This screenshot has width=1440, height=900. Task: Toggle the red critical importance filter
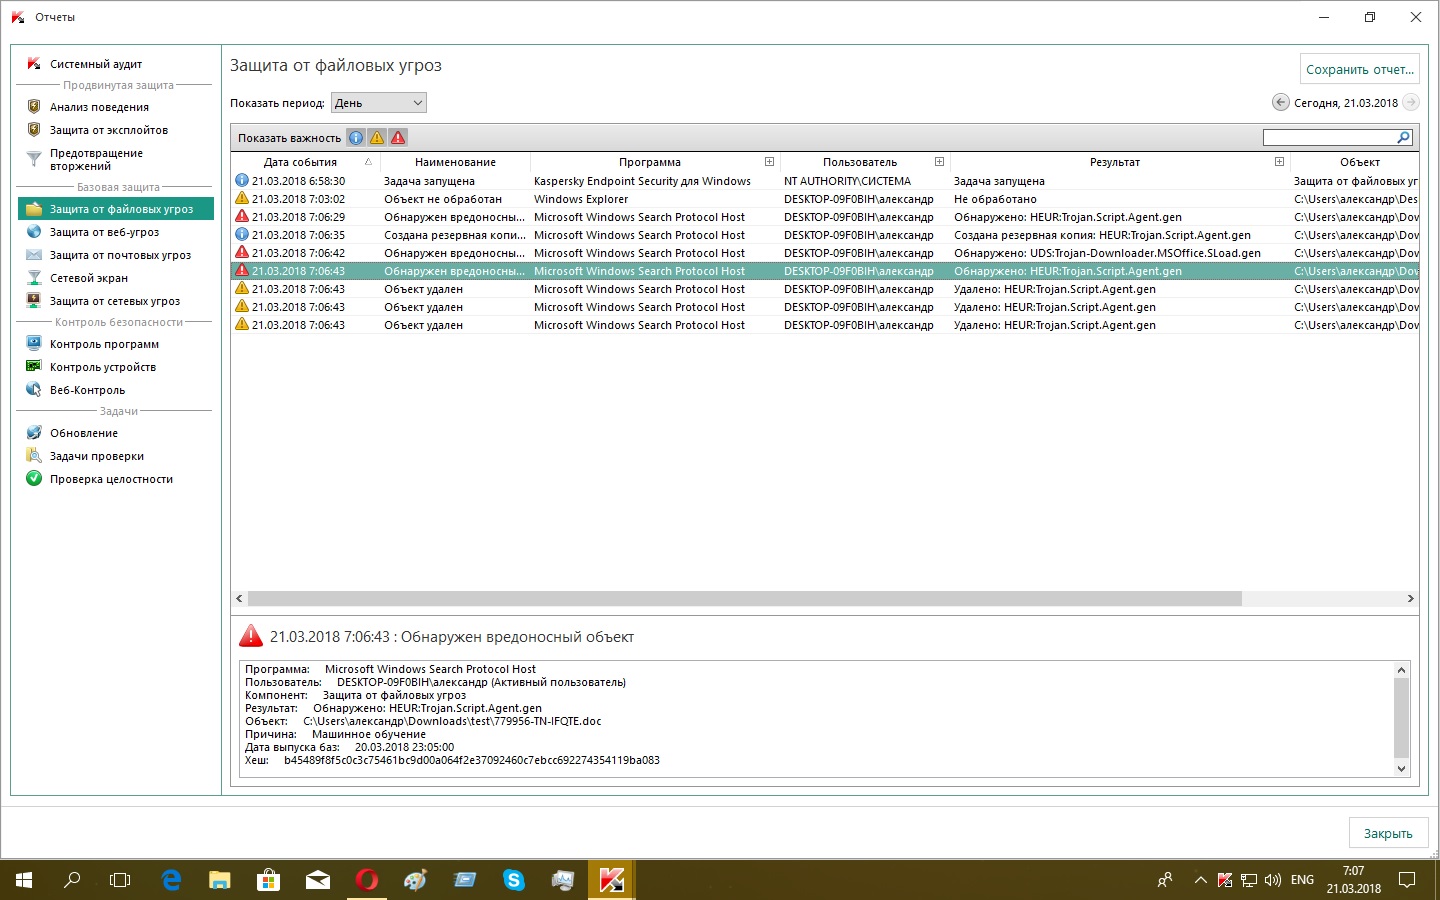click(398, 138)
